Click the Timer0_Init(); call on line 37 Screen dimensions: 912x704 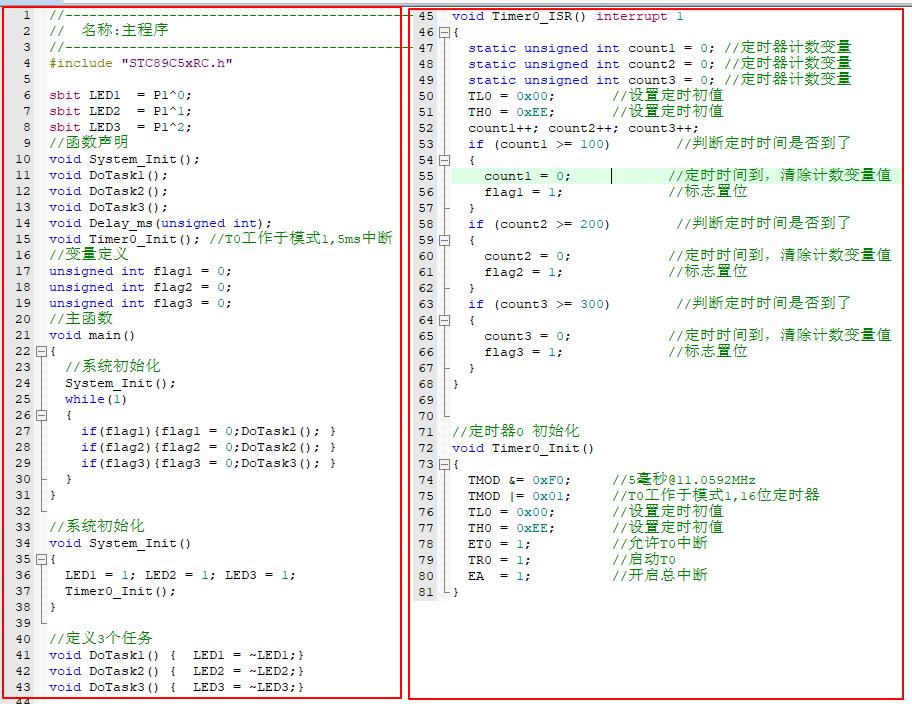120,591
